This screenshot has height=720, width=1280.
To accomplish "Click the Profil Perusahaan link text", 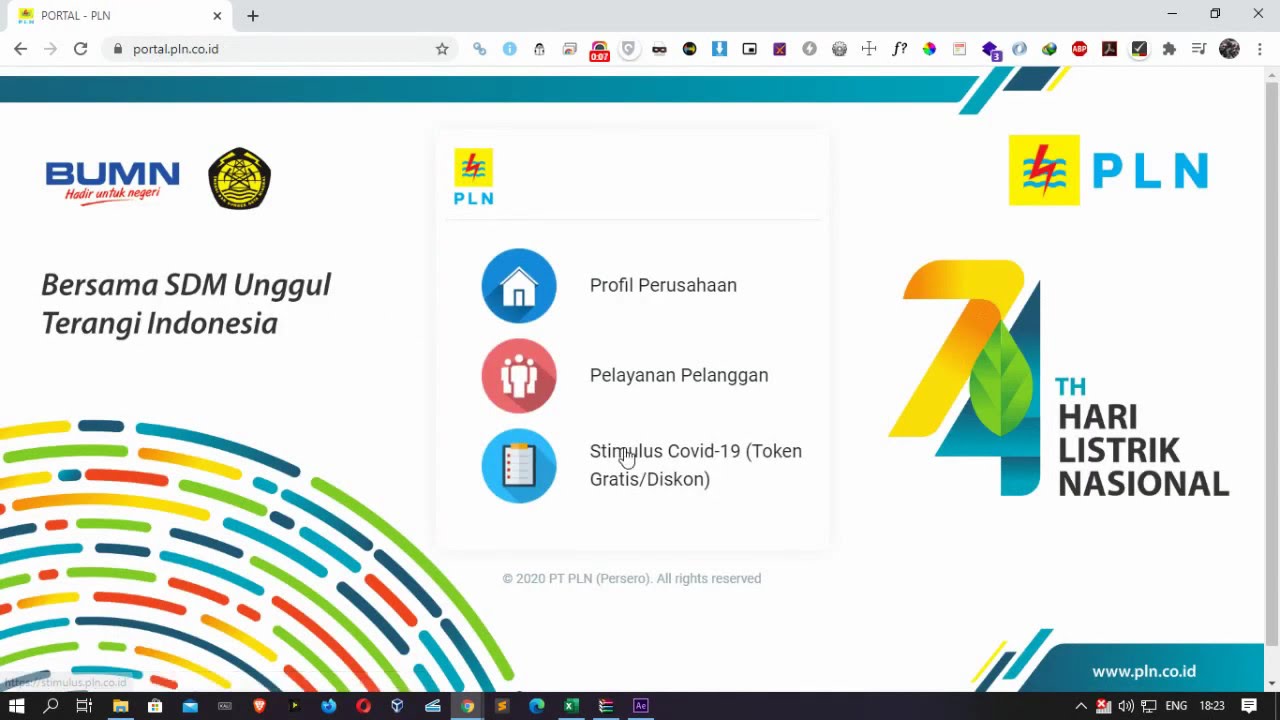I will [x=663, y=285].
